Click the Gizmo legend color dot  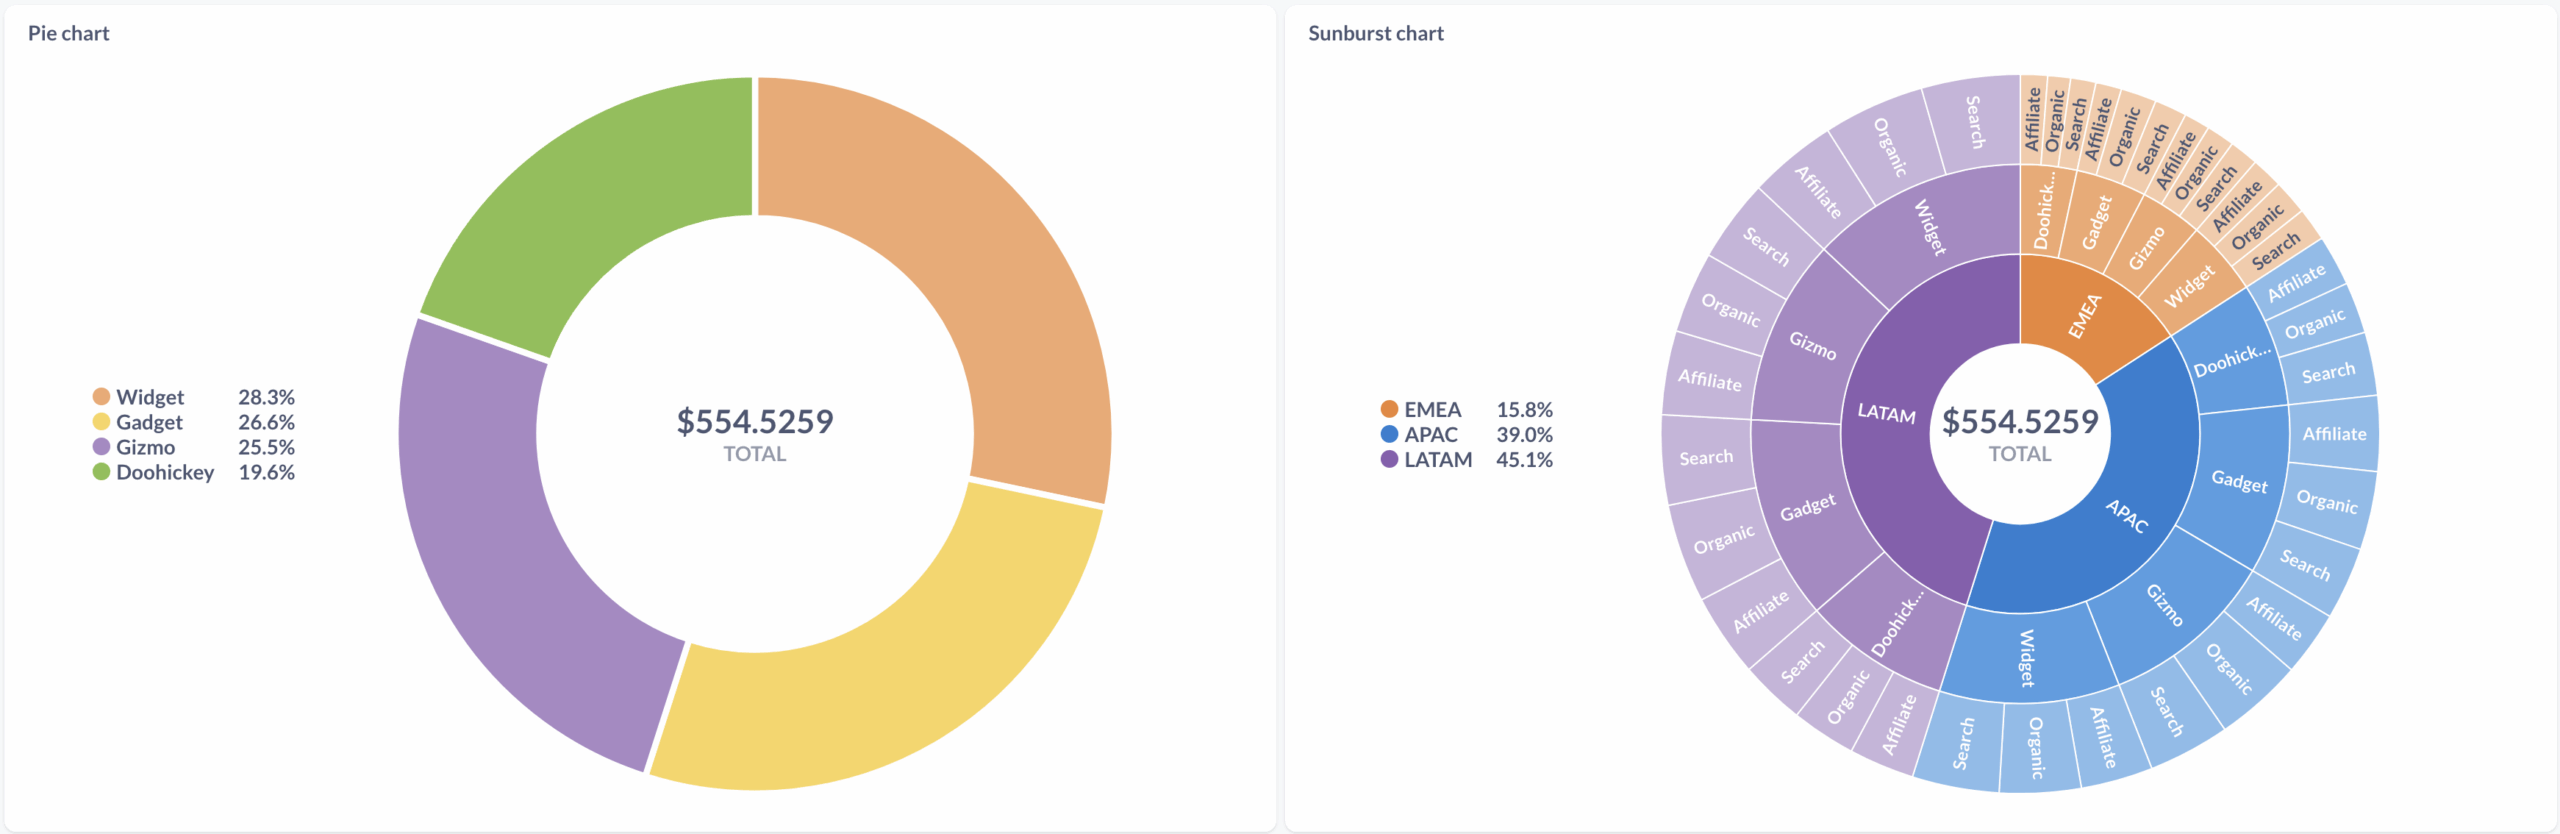pos(101,447)
